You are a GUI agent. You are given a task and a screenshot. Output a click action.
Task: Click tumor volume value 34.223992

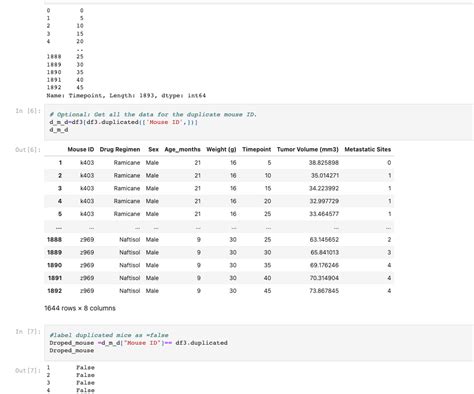[x=324, y=188]
